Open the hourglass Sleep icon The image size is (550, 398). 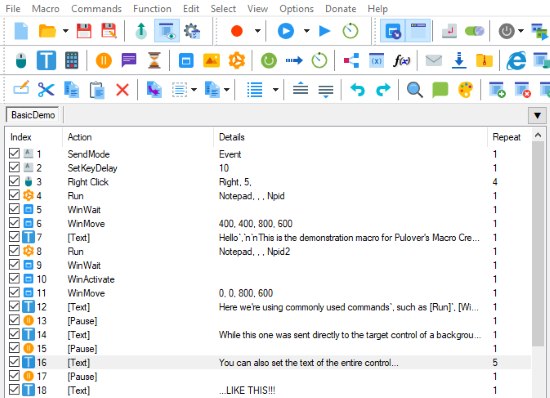154,60
